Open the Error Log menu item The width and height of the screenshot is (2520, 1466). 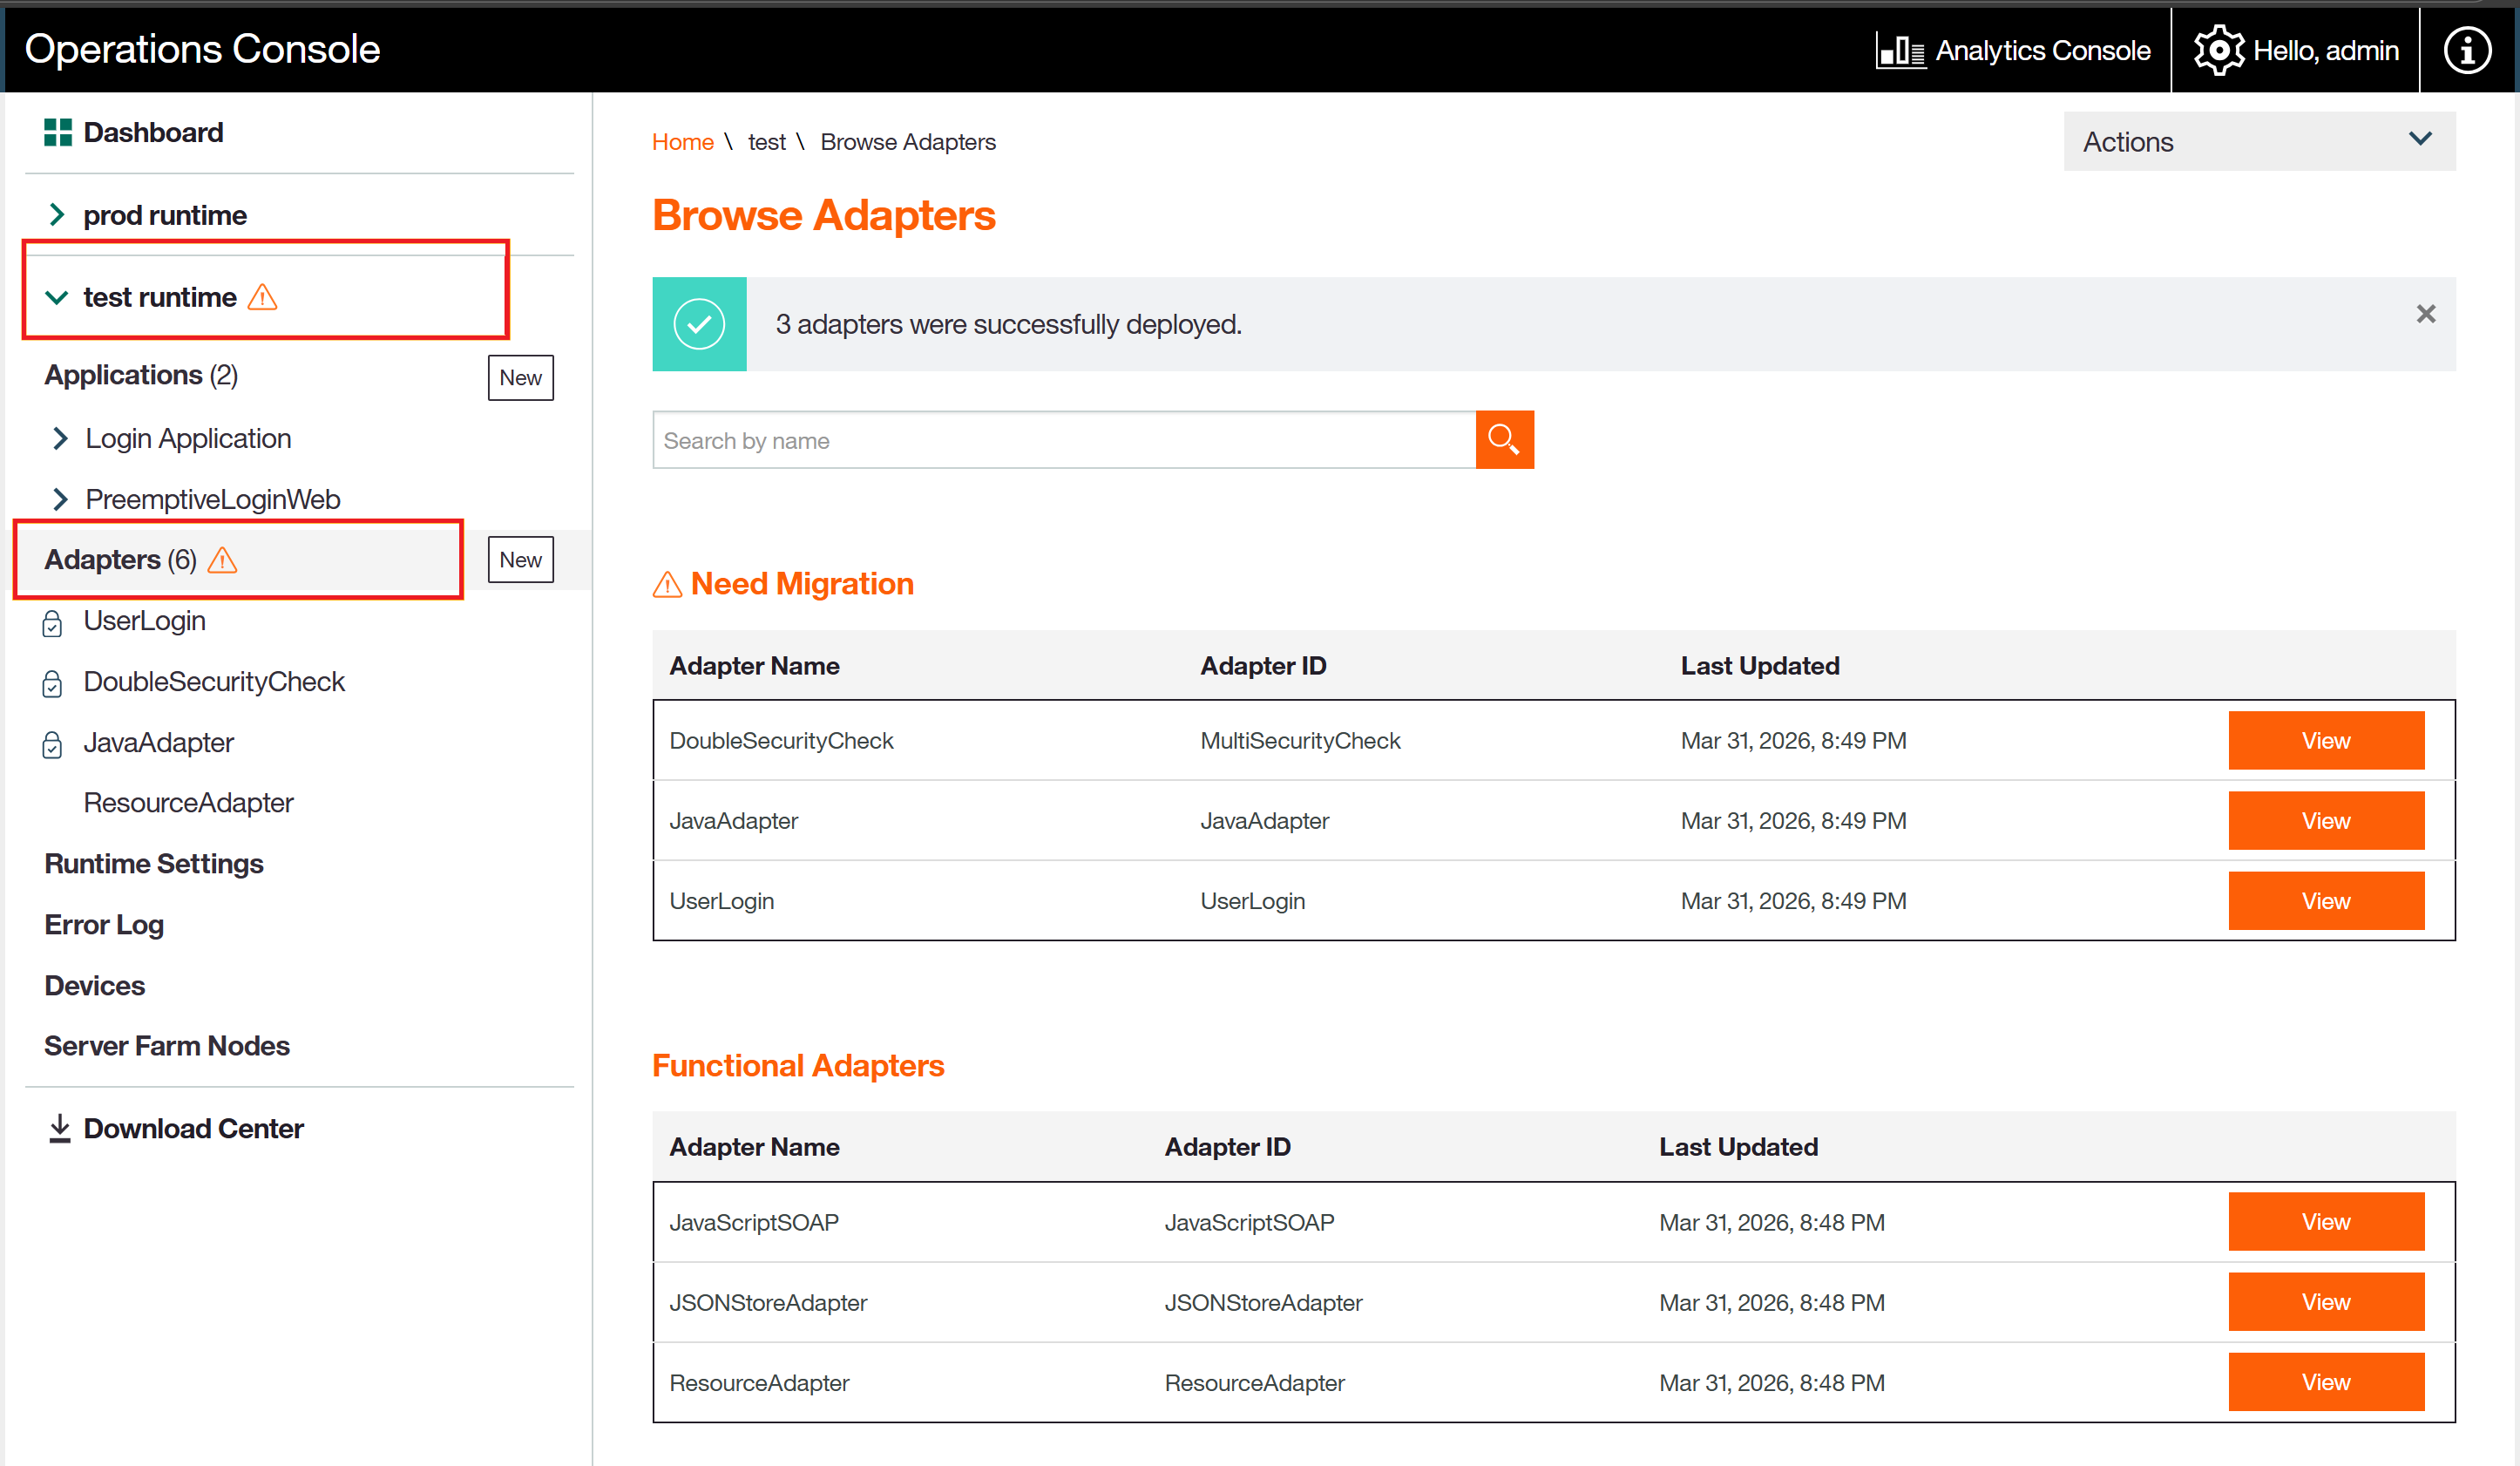104,924
